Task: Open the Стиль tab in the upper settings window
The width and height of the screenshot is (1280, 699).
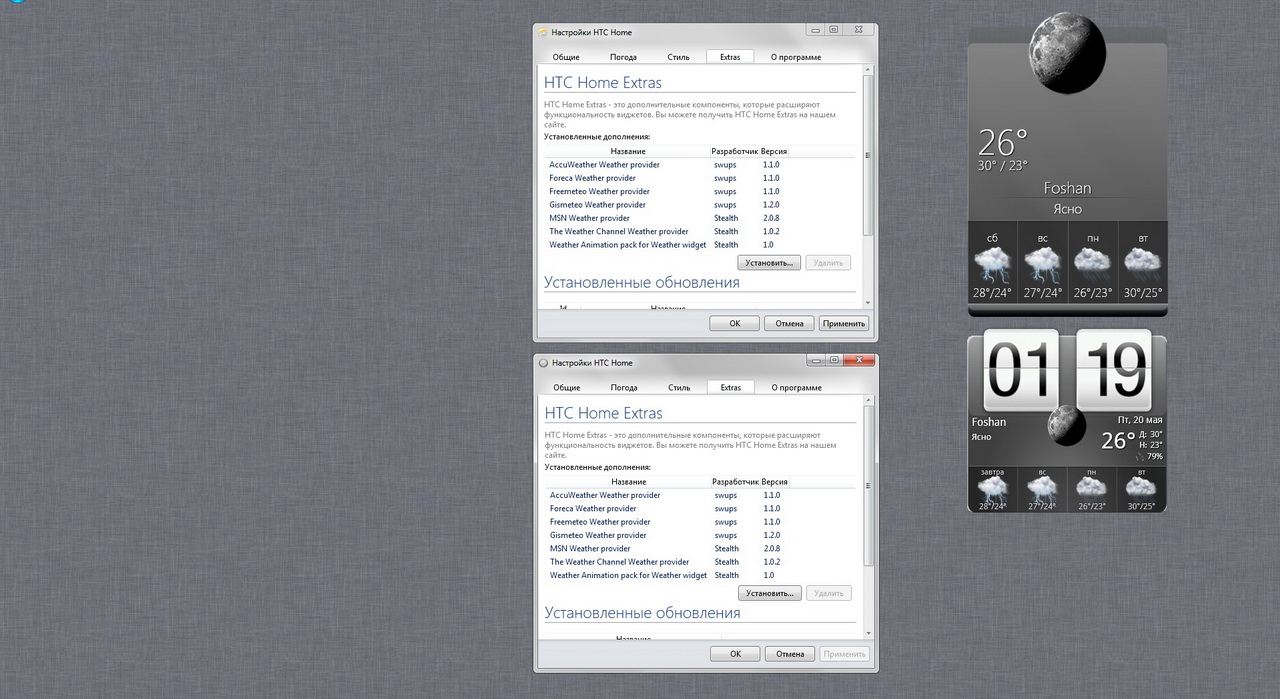Action: (x=679, y=57)
